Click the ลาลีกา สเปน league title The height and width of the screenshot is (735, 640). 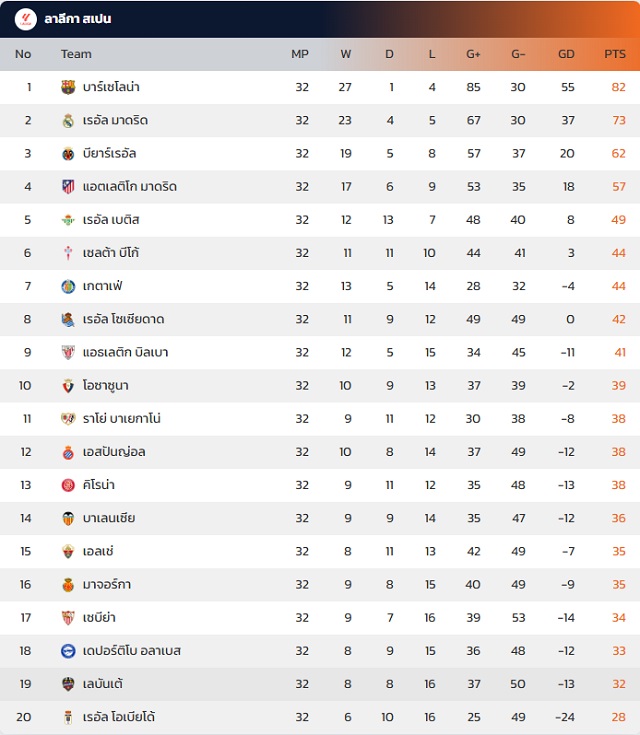coord(78,19)
